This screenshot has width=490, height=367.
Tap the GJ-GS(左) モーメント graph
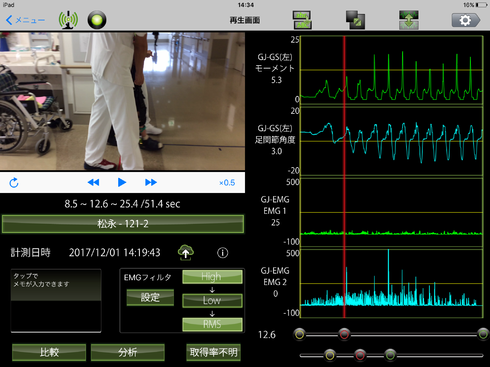(x=392, y=69)
